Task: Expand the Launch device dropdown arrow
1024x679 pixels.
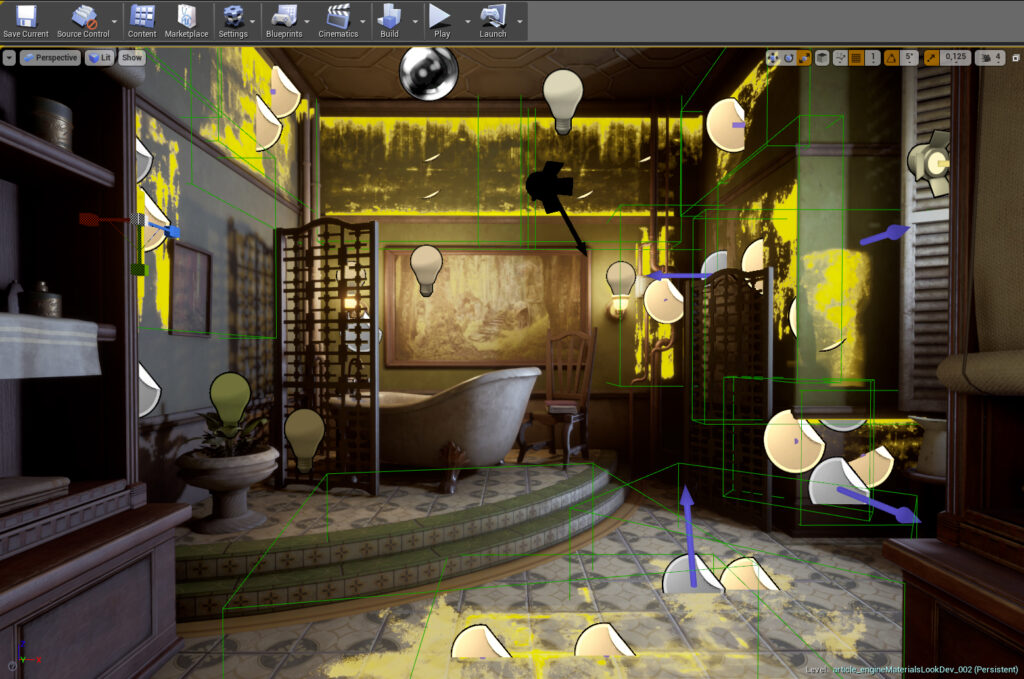Action: 520,22
